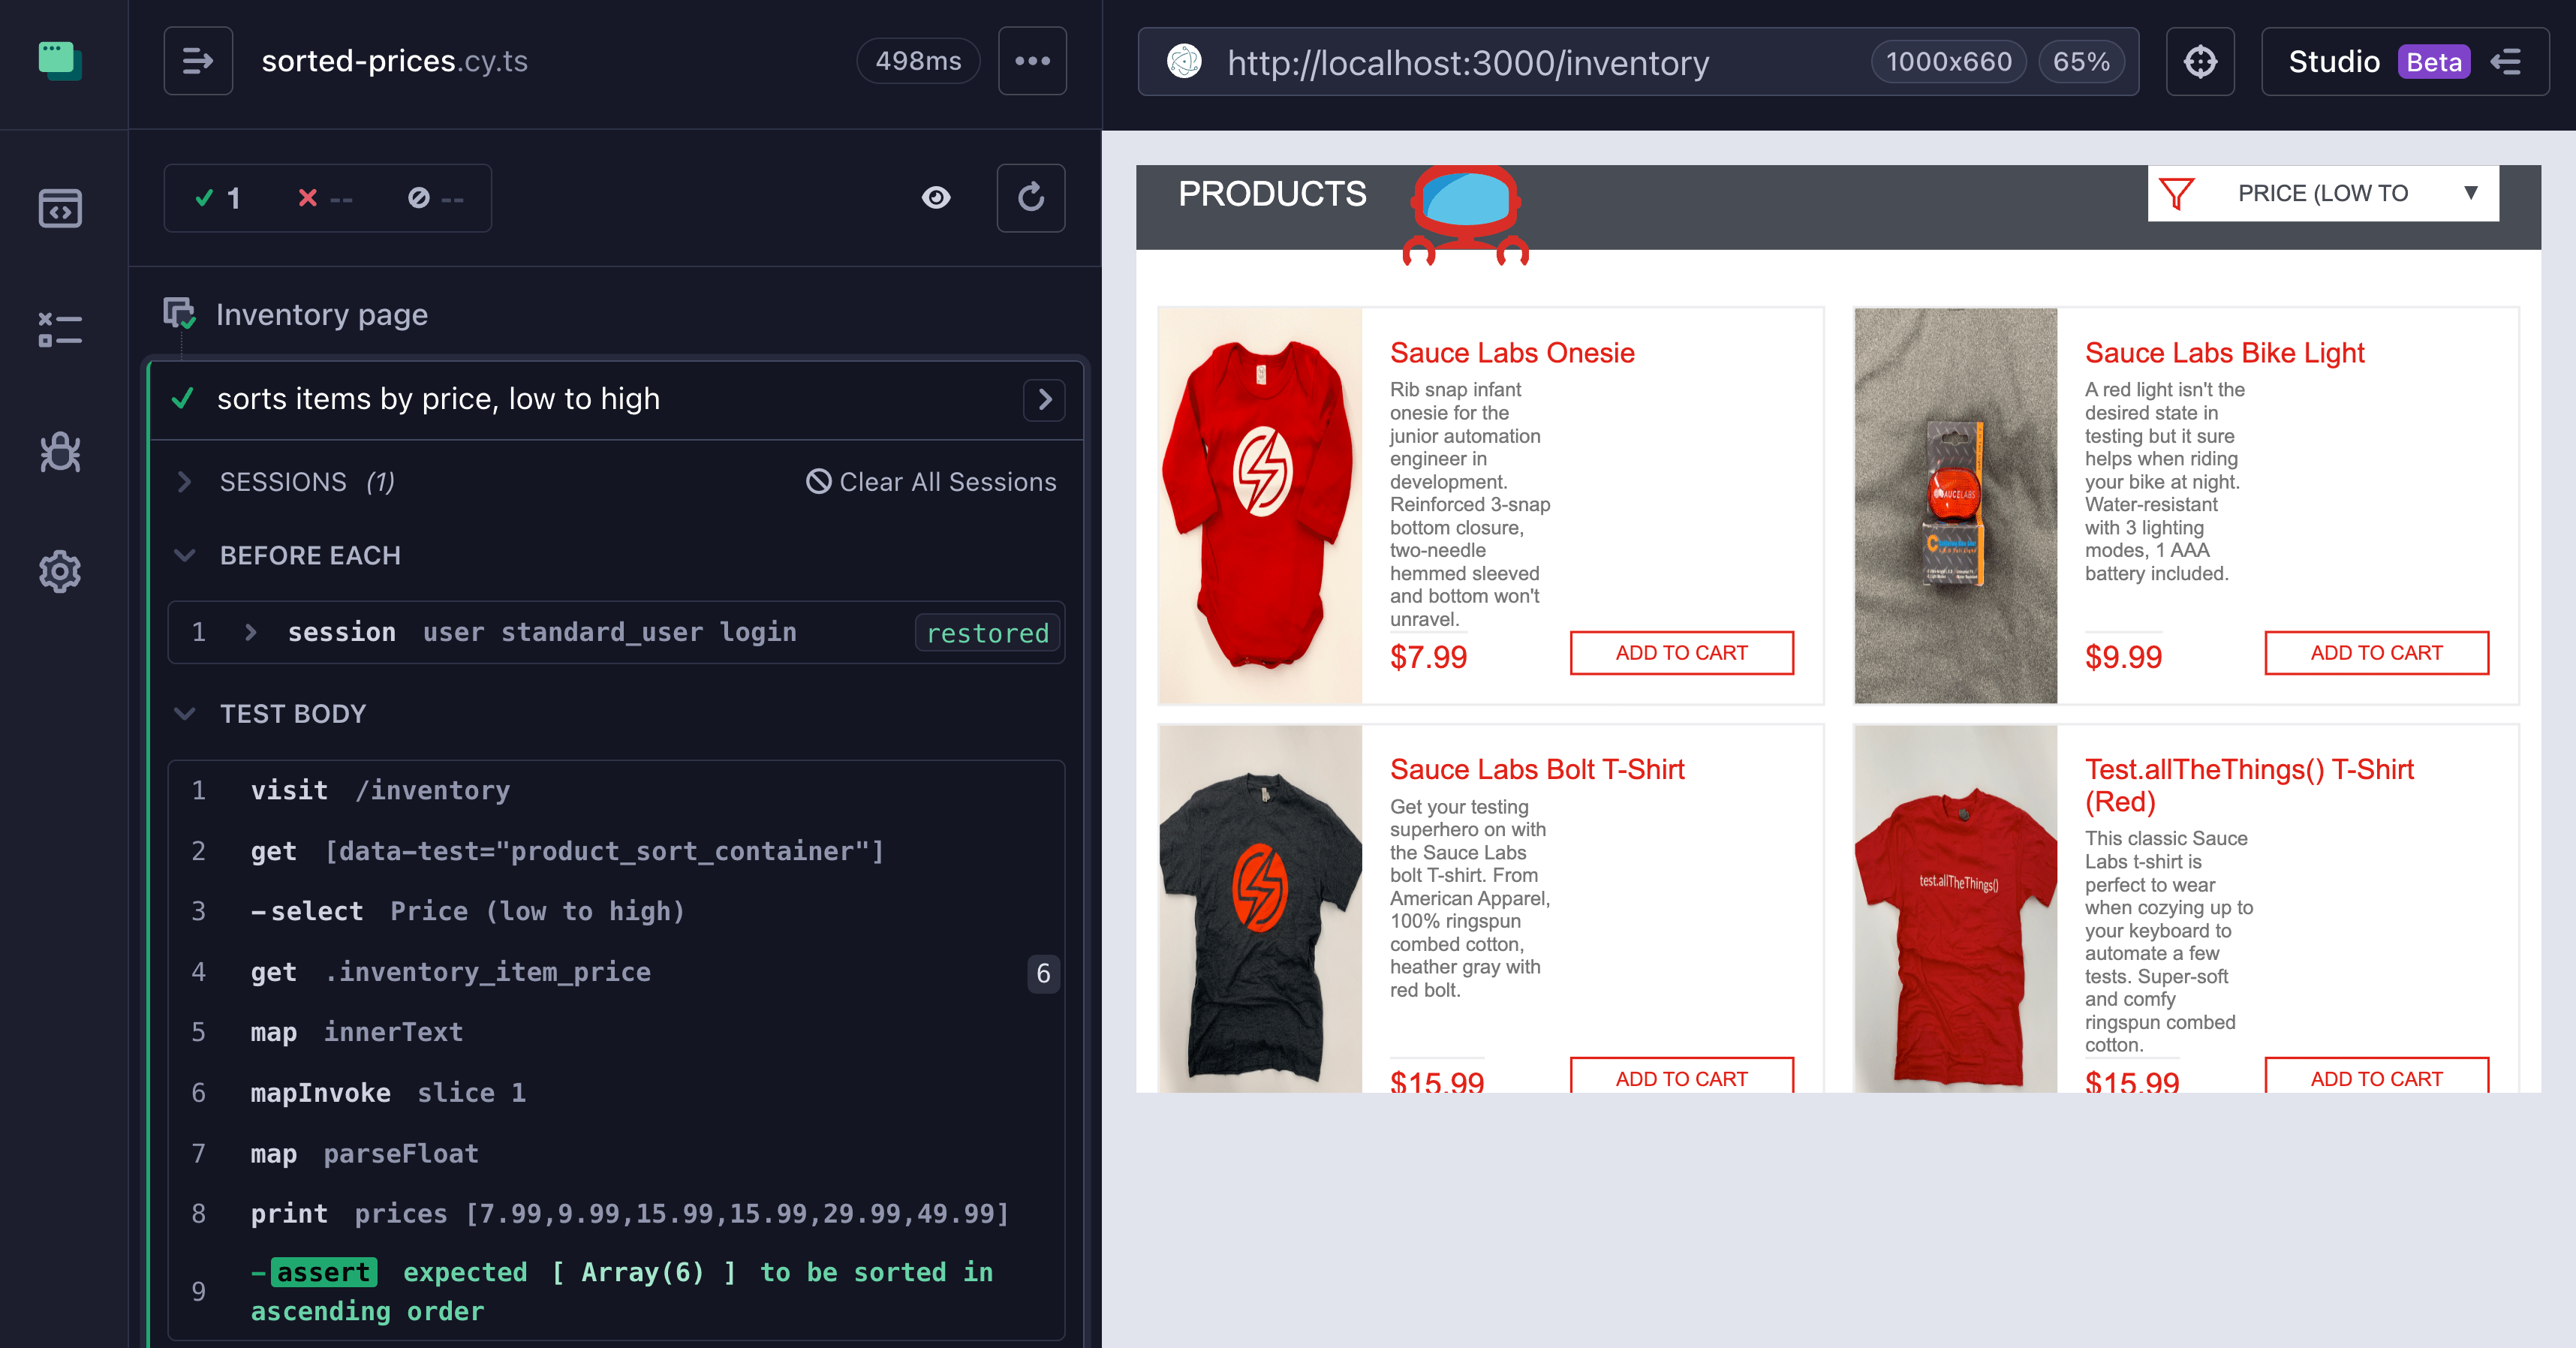Open the Specs list sidebar icon

(x=60, y=208)
